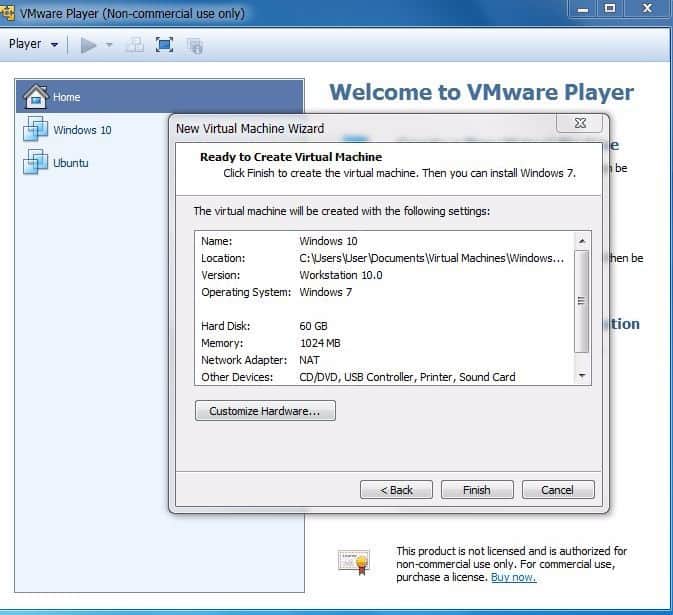Click the Location path value
This screenshot has width=673, height=615.
tap(431, 258)
